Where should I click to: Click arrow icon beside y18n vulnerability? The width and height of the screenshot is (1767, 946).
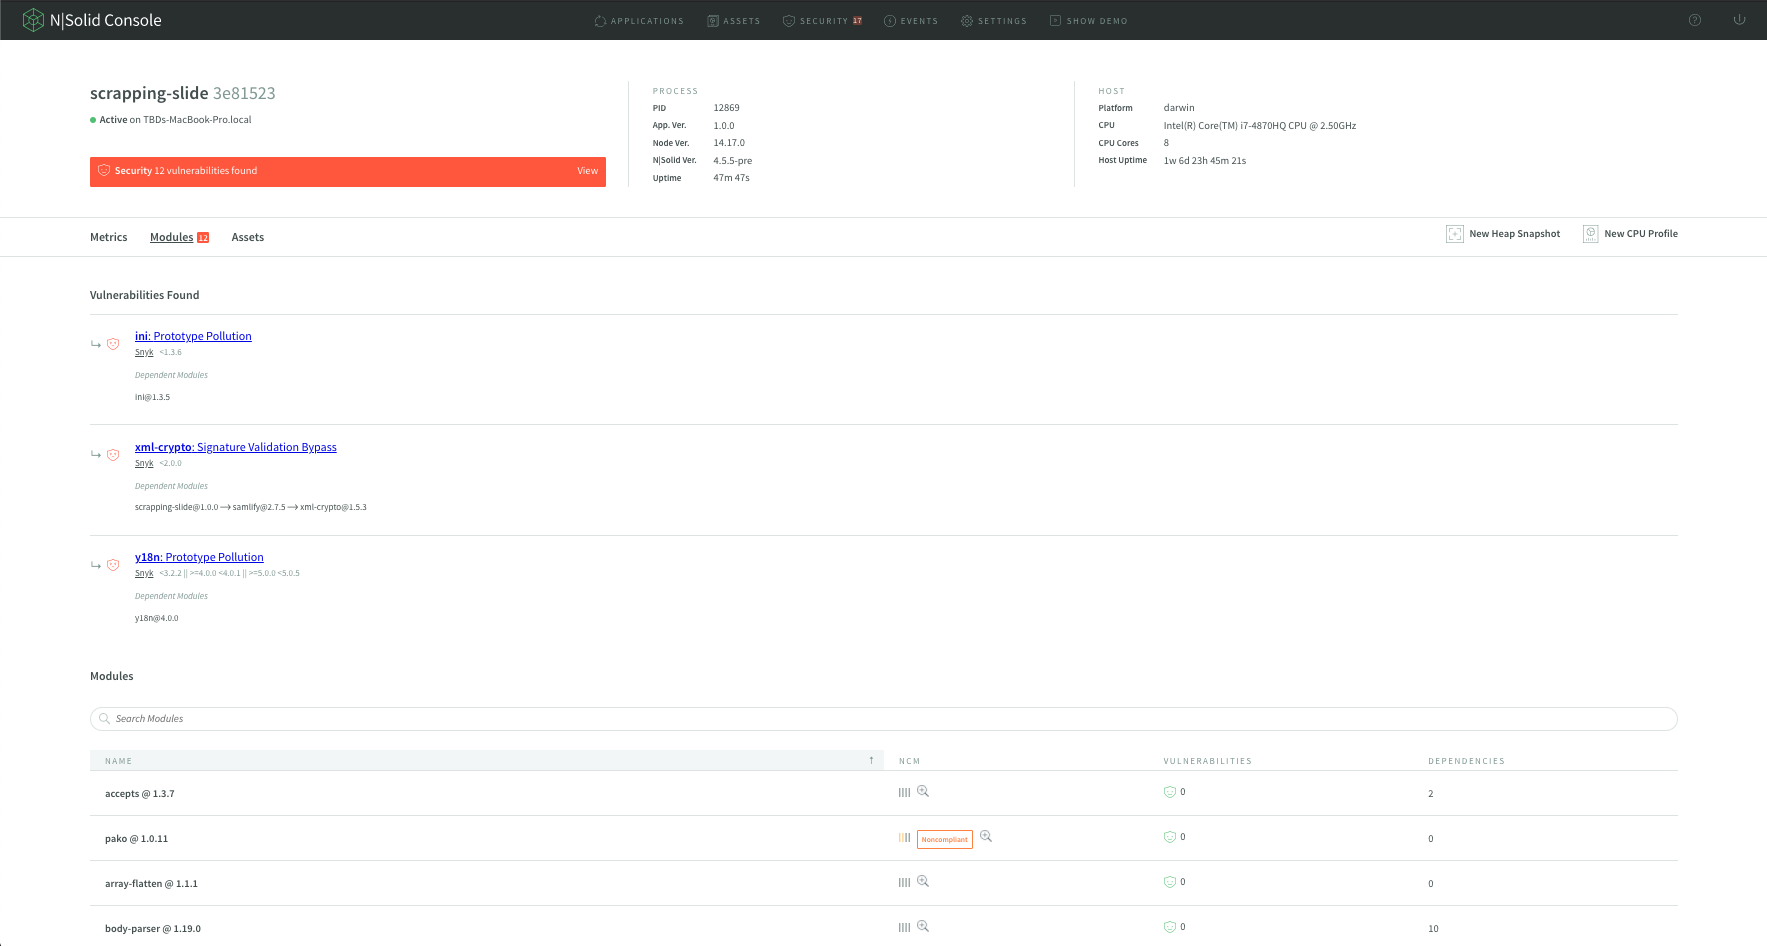[96, 565]
